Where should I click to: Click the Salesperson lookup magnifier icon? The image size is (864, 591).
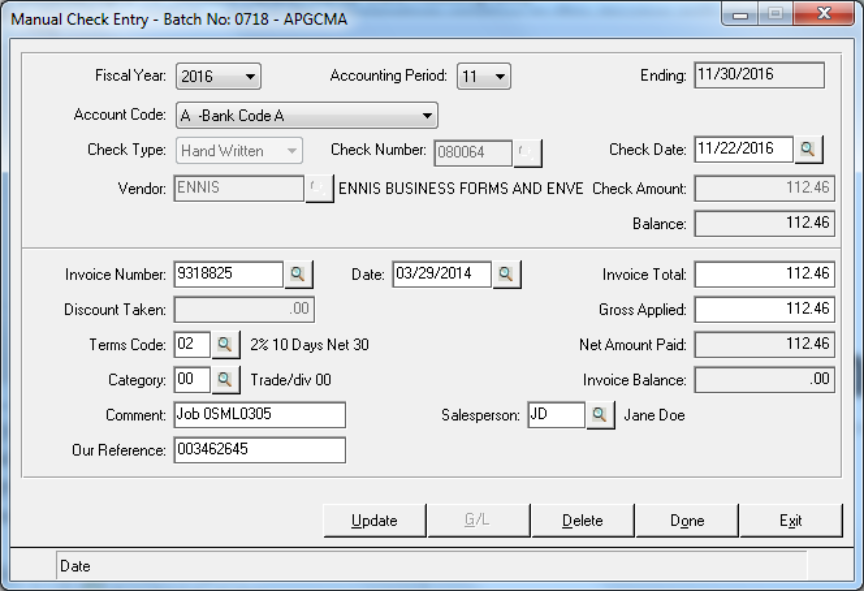coord(600,415)
